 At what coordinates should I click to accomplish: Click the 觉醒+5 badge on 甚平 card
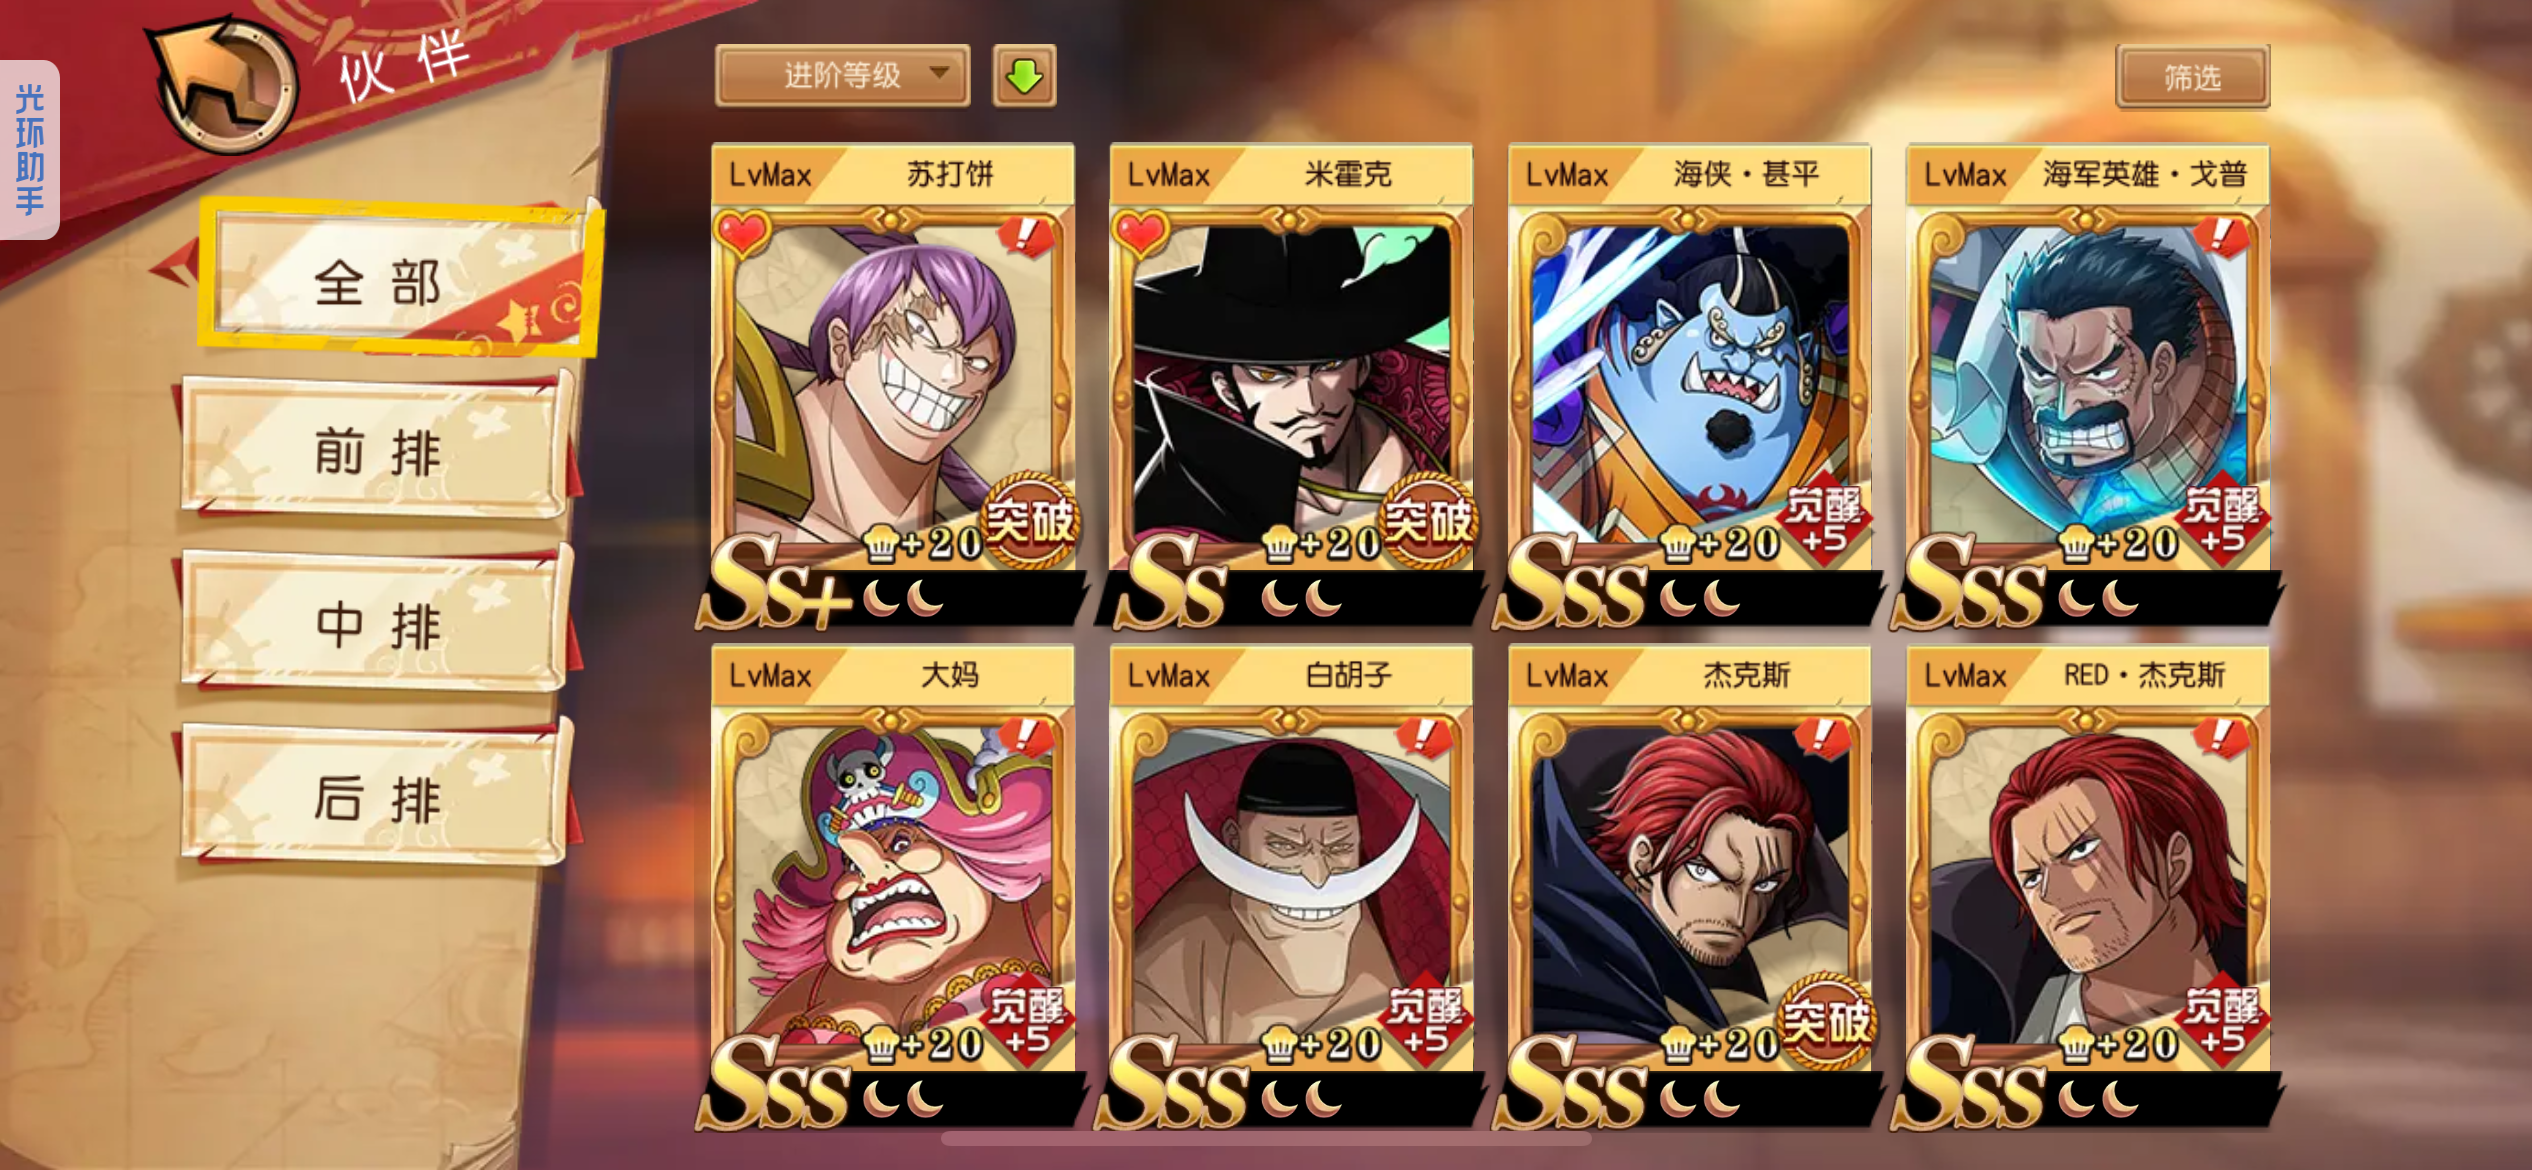(1824, 520)
